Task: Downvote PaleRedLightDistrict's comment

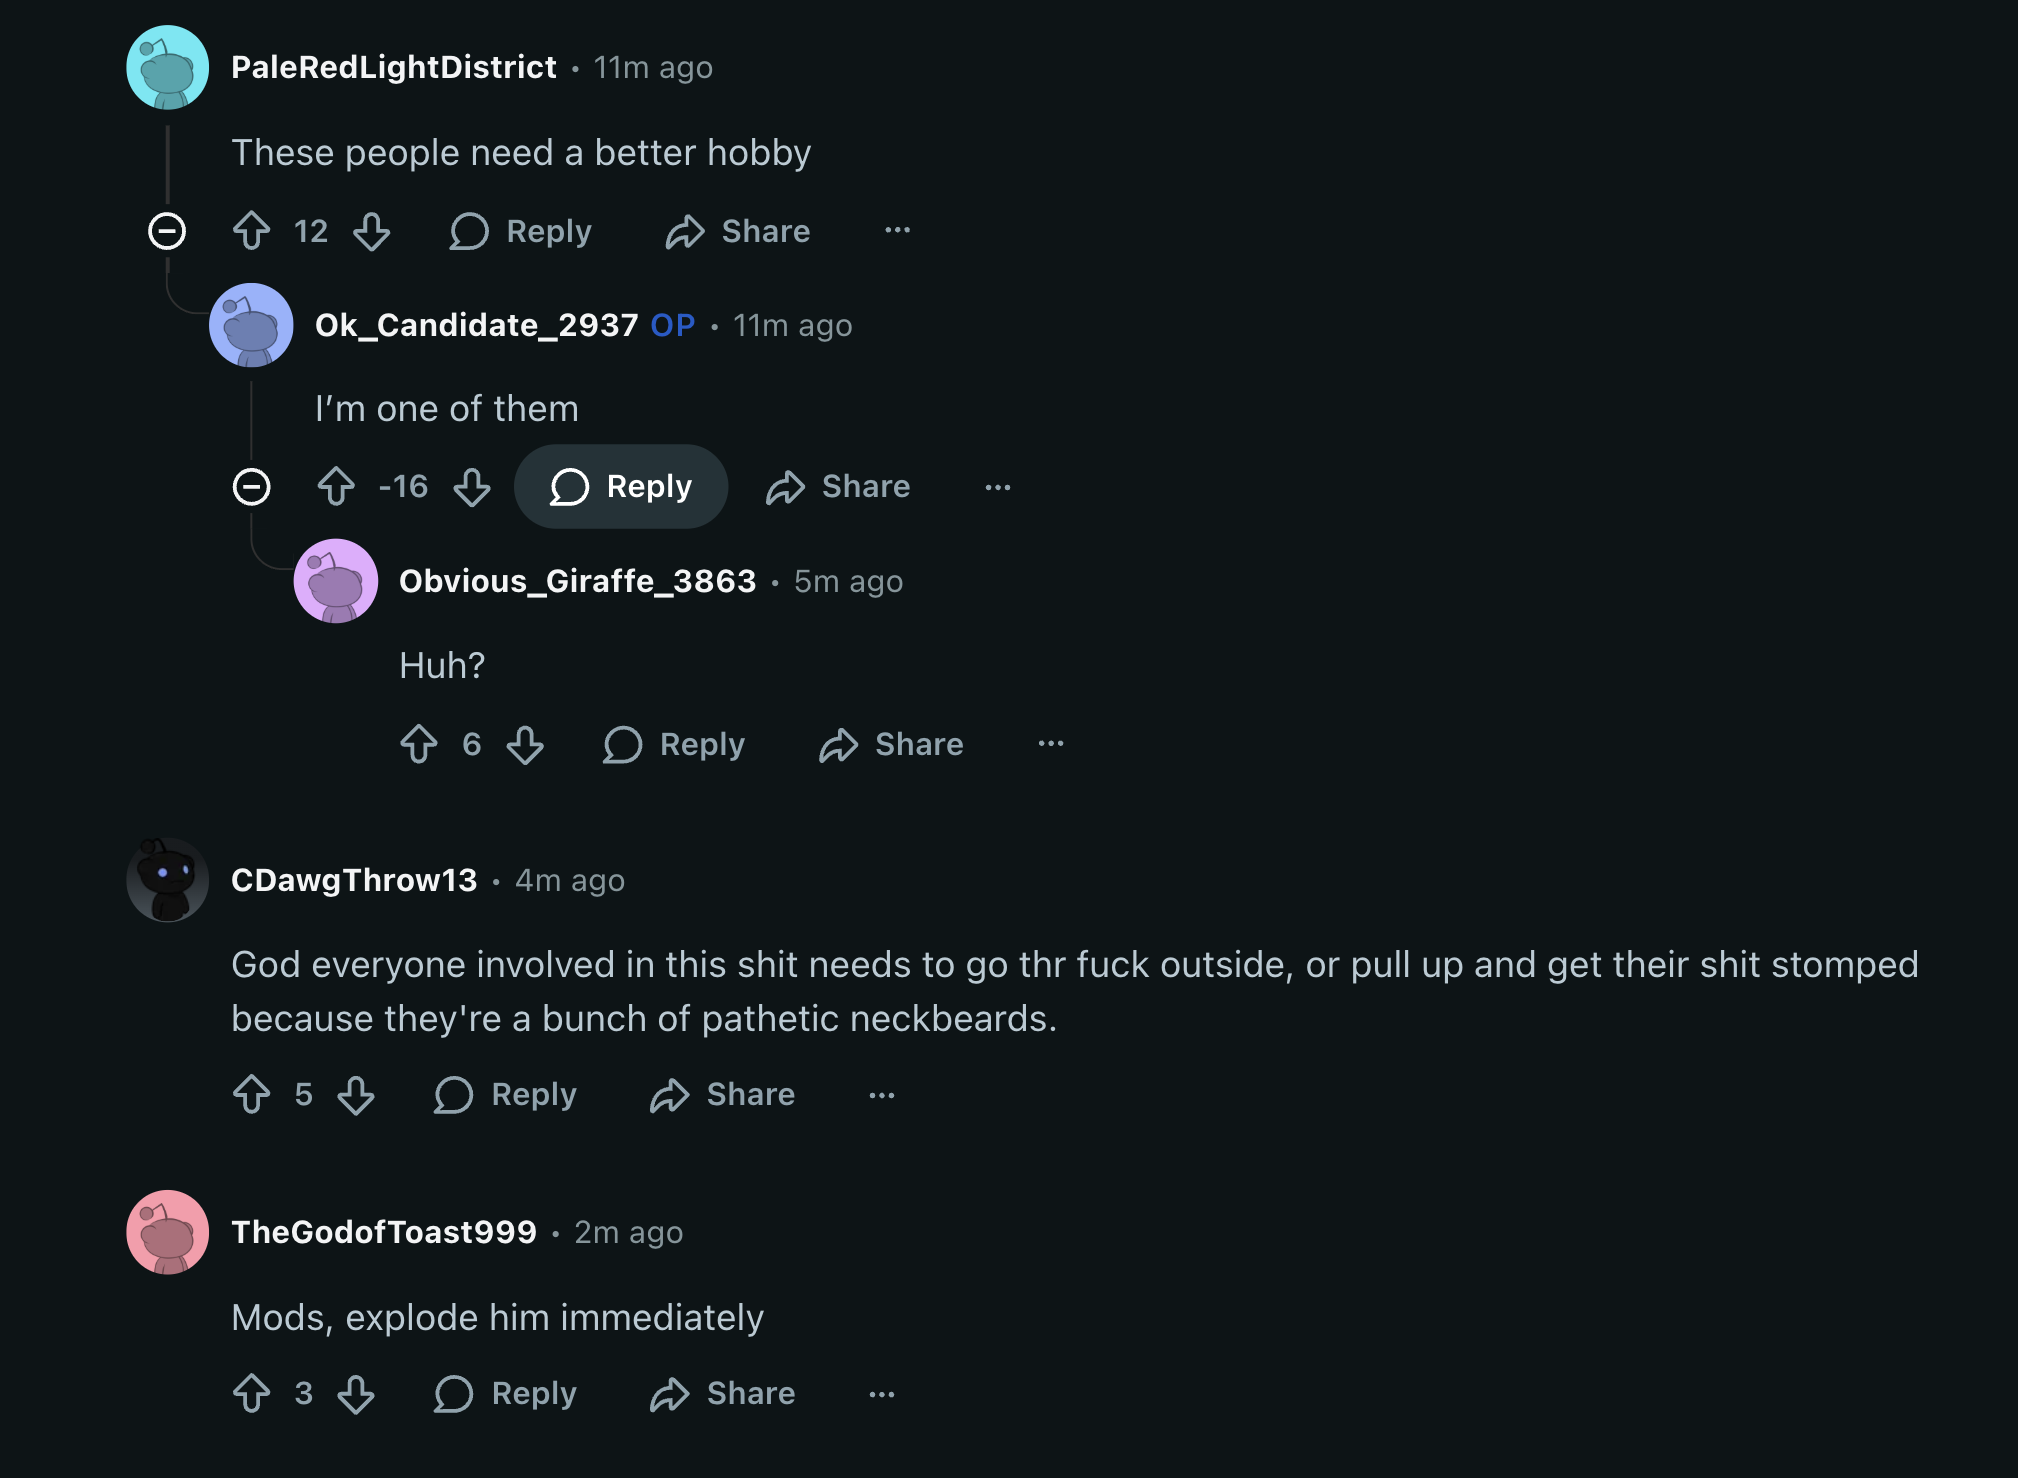Action: click(x=371, y=231)
